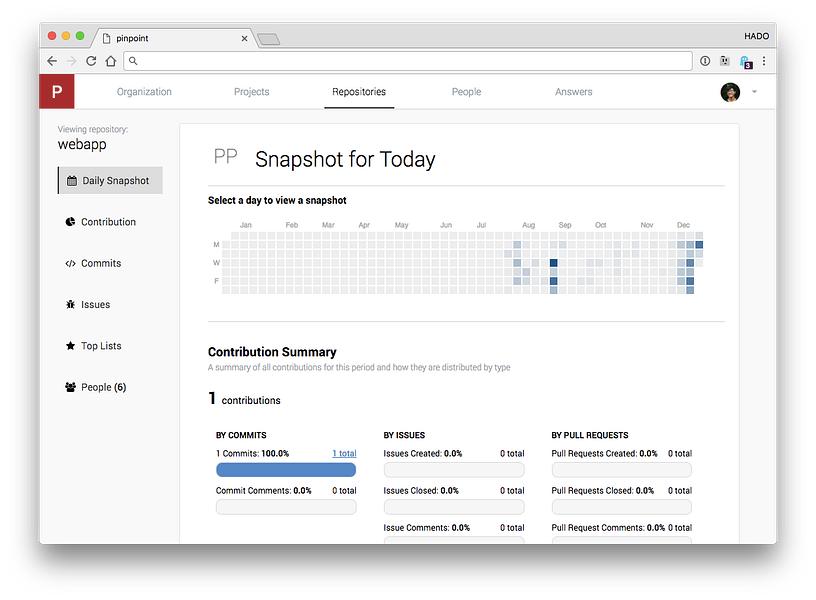
Task: Click the calendar icon beside Daily Snapshot
Action: (x=72, y=181)
